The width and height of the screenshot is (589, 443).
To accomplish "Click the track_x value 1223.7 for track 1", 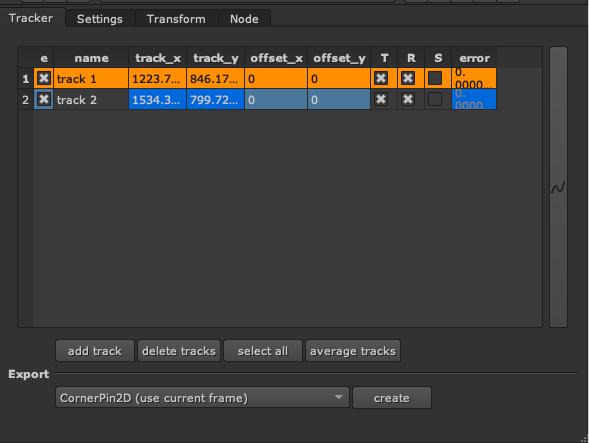I will pos(157,79).
